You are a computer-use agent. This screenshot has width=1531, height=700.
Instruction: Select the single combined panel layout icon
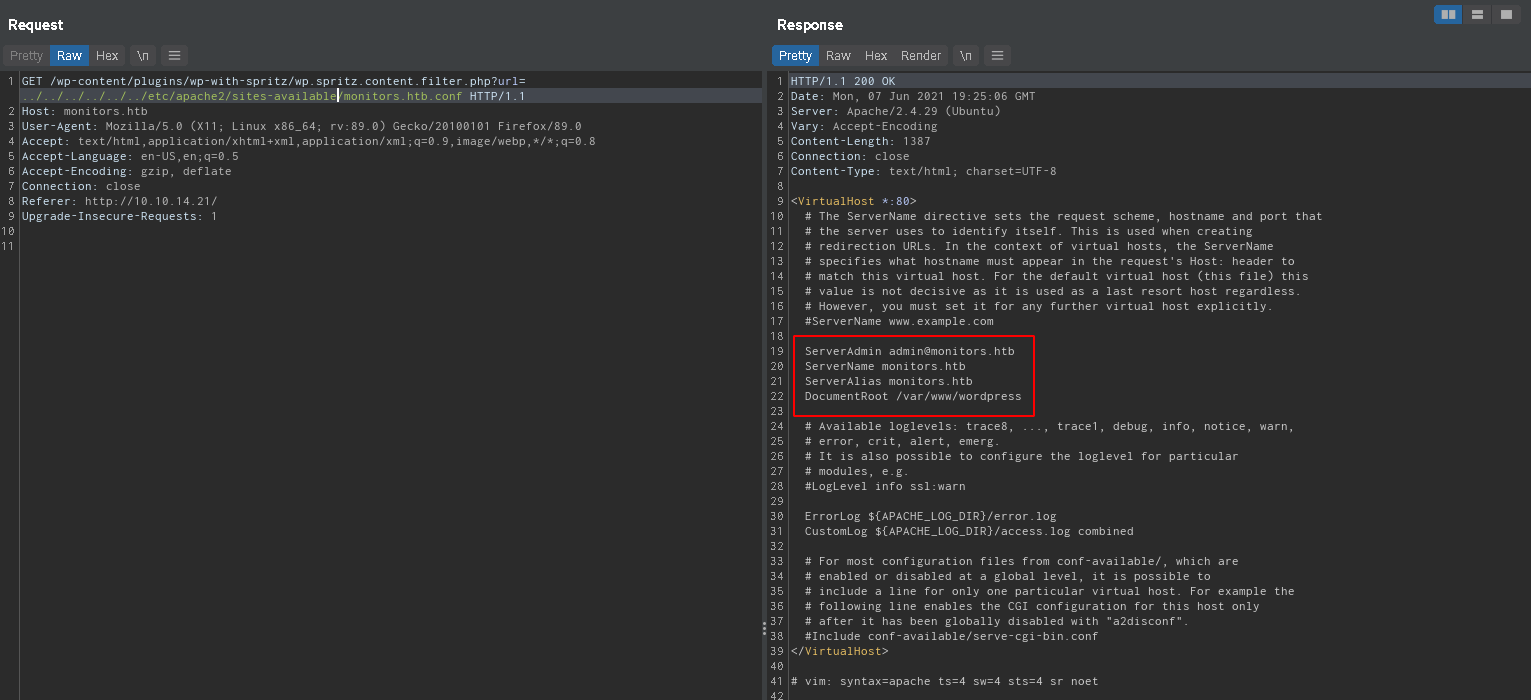(1505, 14)
